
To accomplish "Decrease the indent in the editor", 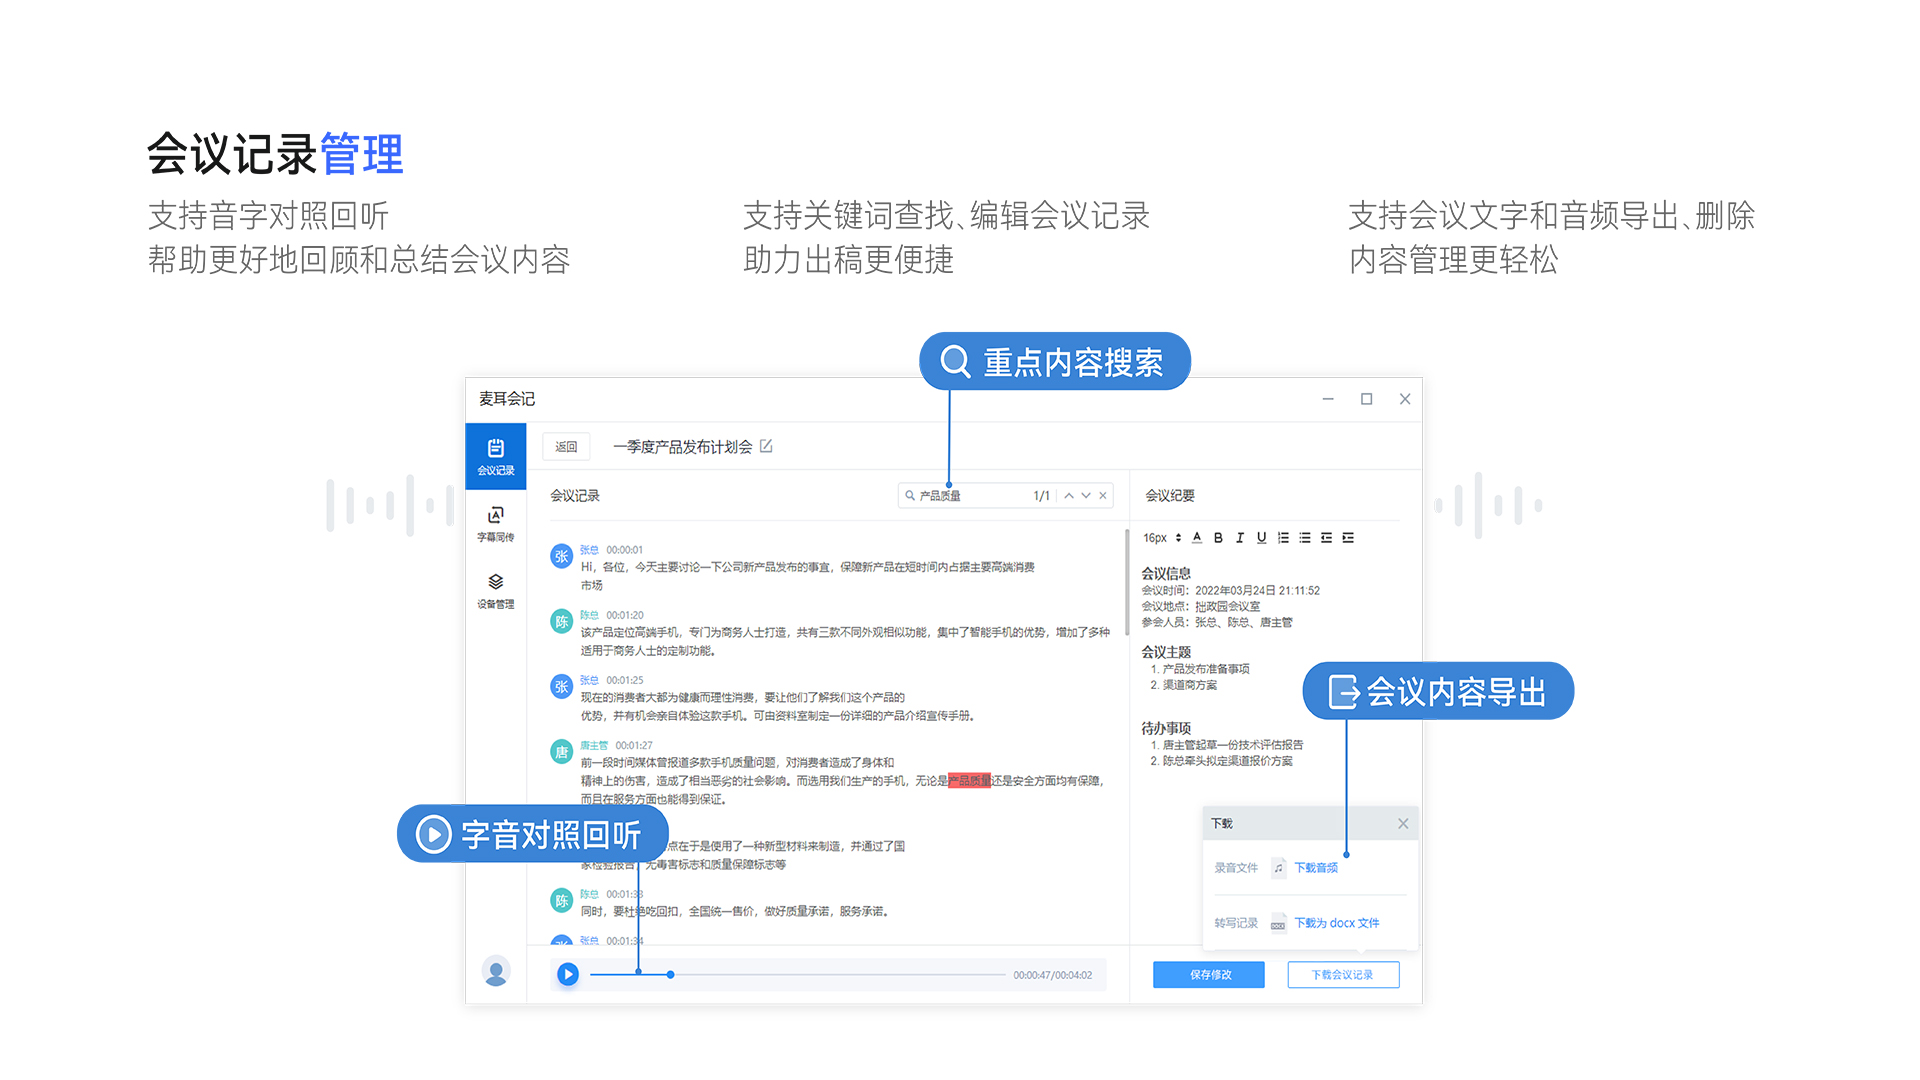I will [1326, 538].
